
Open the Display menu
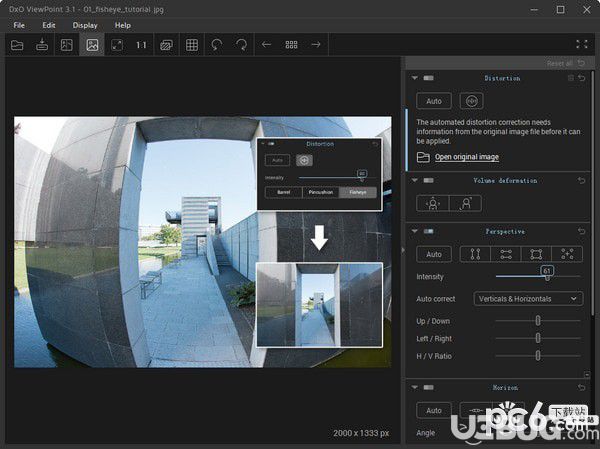click(85, 25)
